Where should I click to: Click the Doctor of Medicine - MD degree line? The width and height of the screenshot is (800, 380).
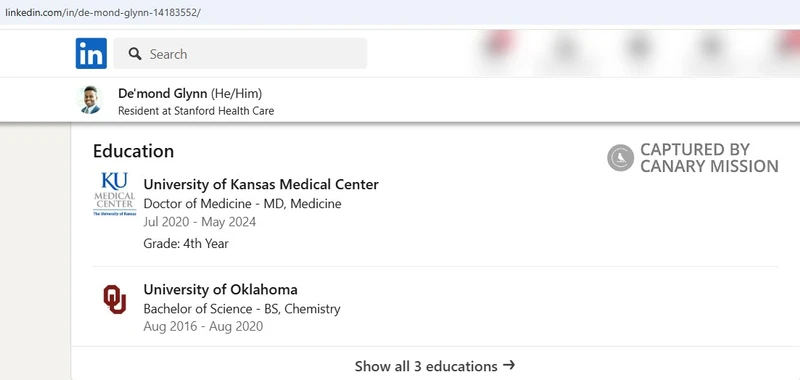(x=242, y=204)
